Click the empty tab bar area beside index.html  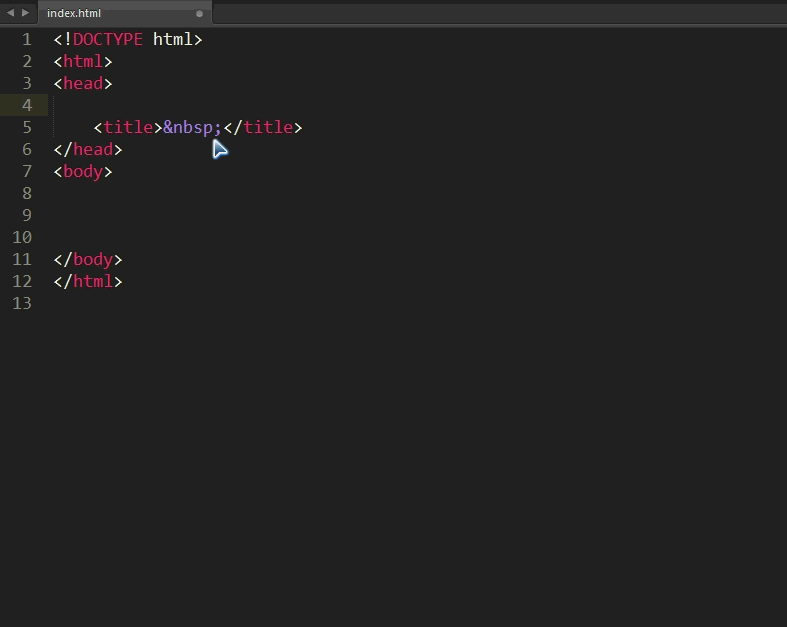(500, 14)
